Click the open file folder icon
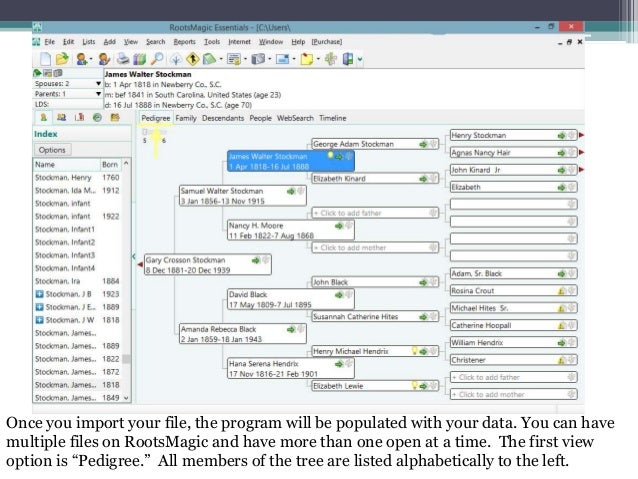Screen dimensions: 638x479 pos(60,59)
